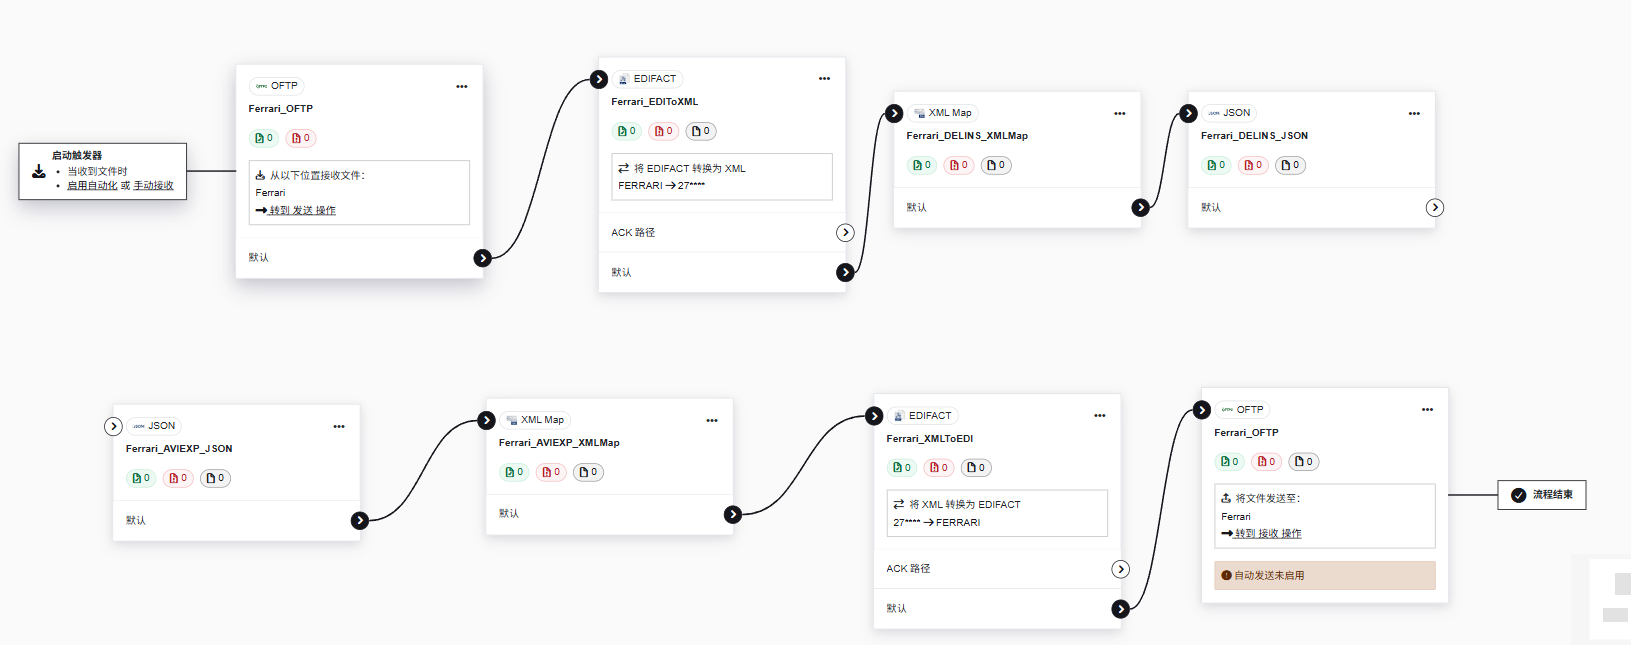This screenshot has height=645, width=1631.
Task: Click the 自动发送未启用 warning banner
Action: click(x=1325, y=575)
